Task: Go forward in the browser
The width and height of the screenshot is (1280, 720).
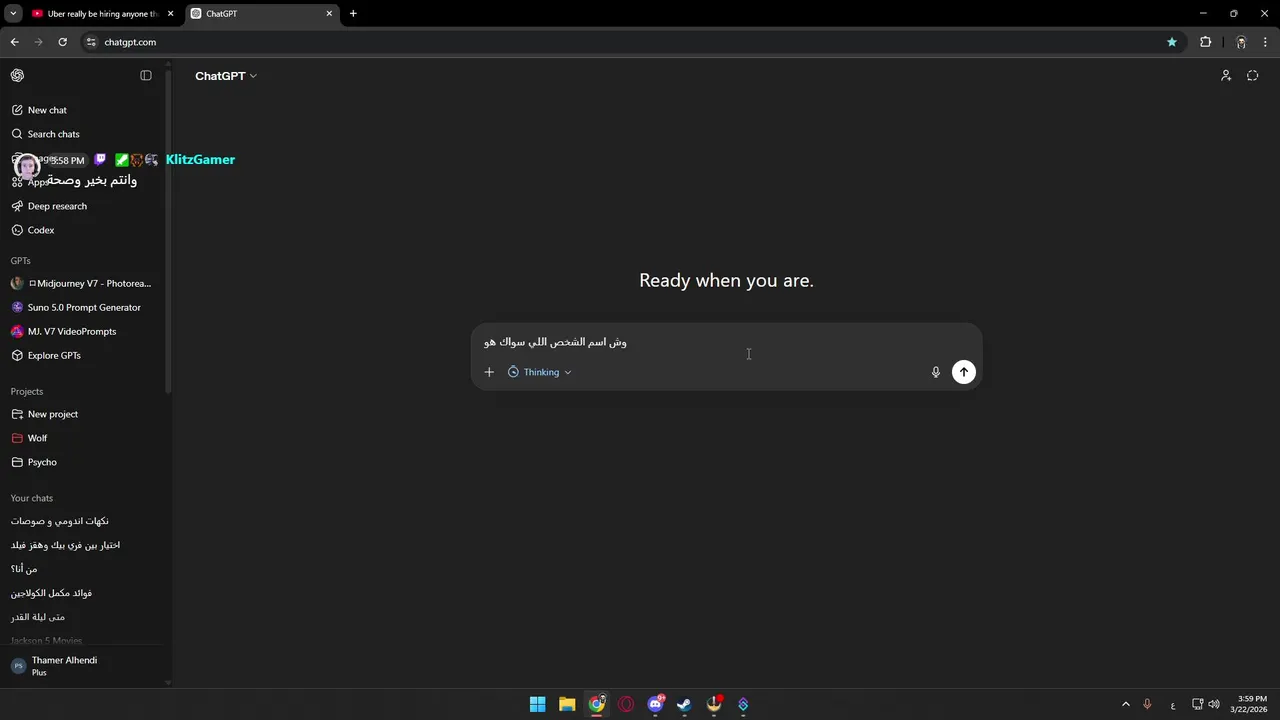Action: click(x=38, y=42)
